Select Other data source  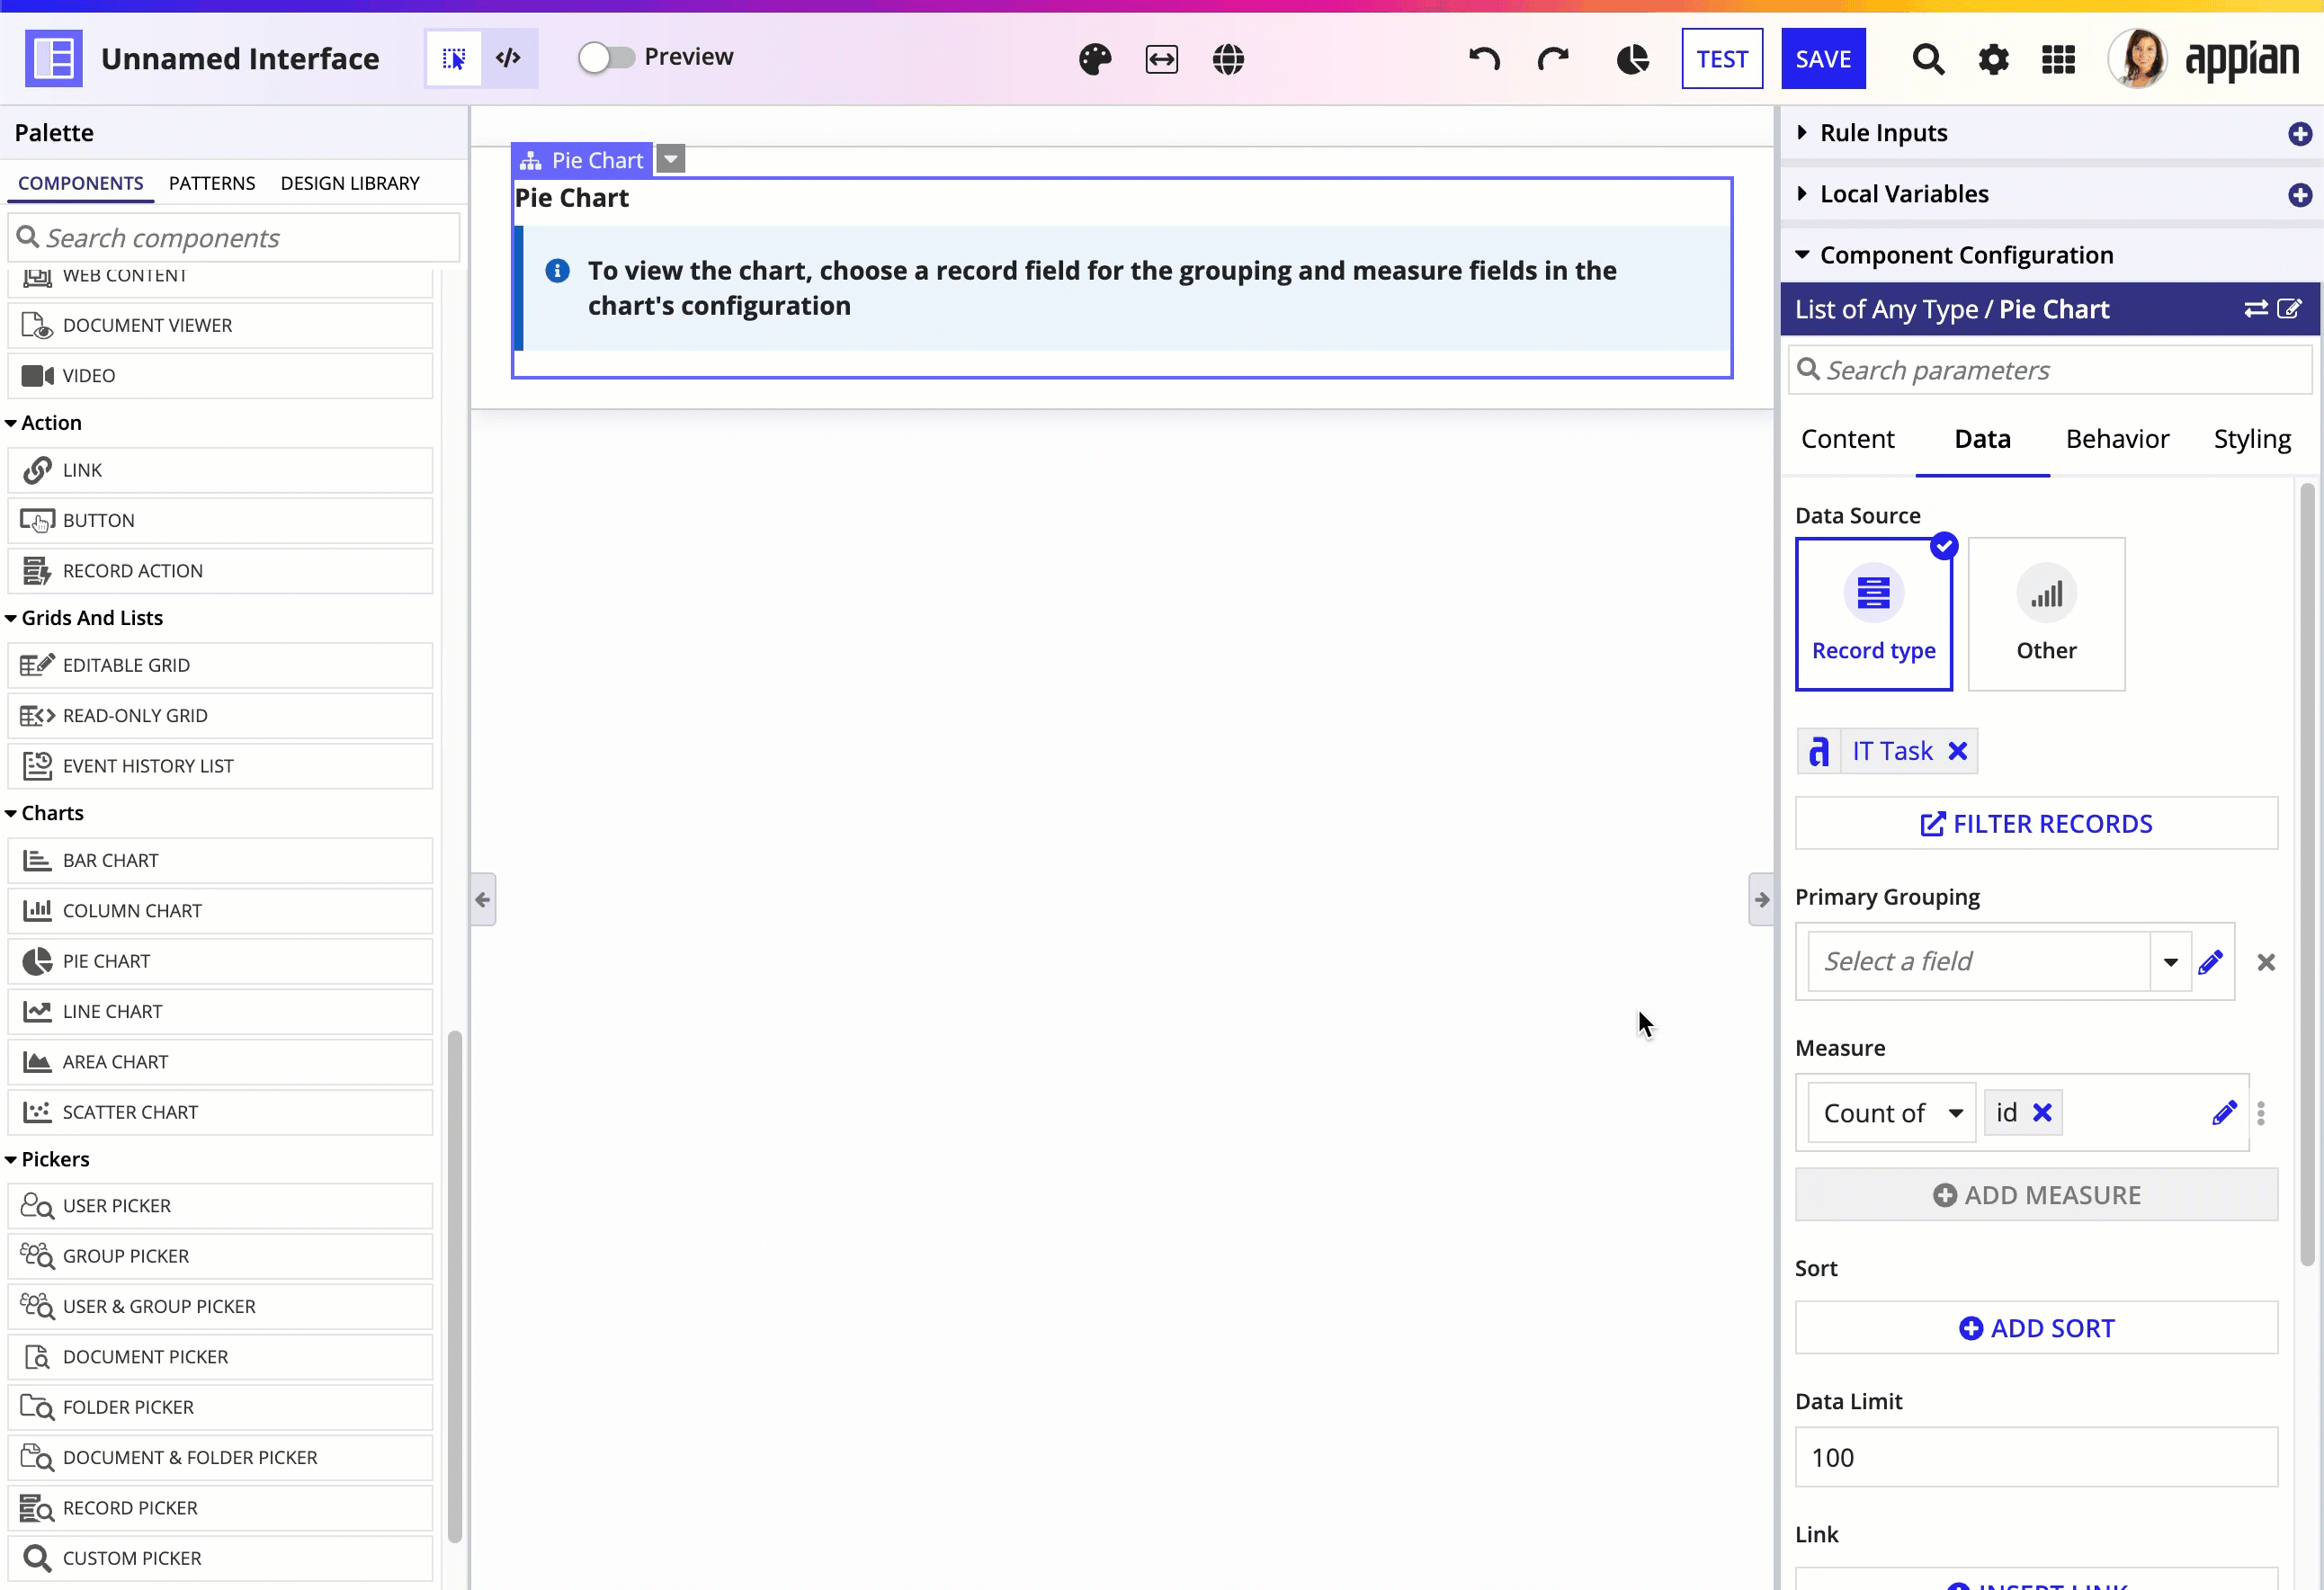coord(2046,614)
